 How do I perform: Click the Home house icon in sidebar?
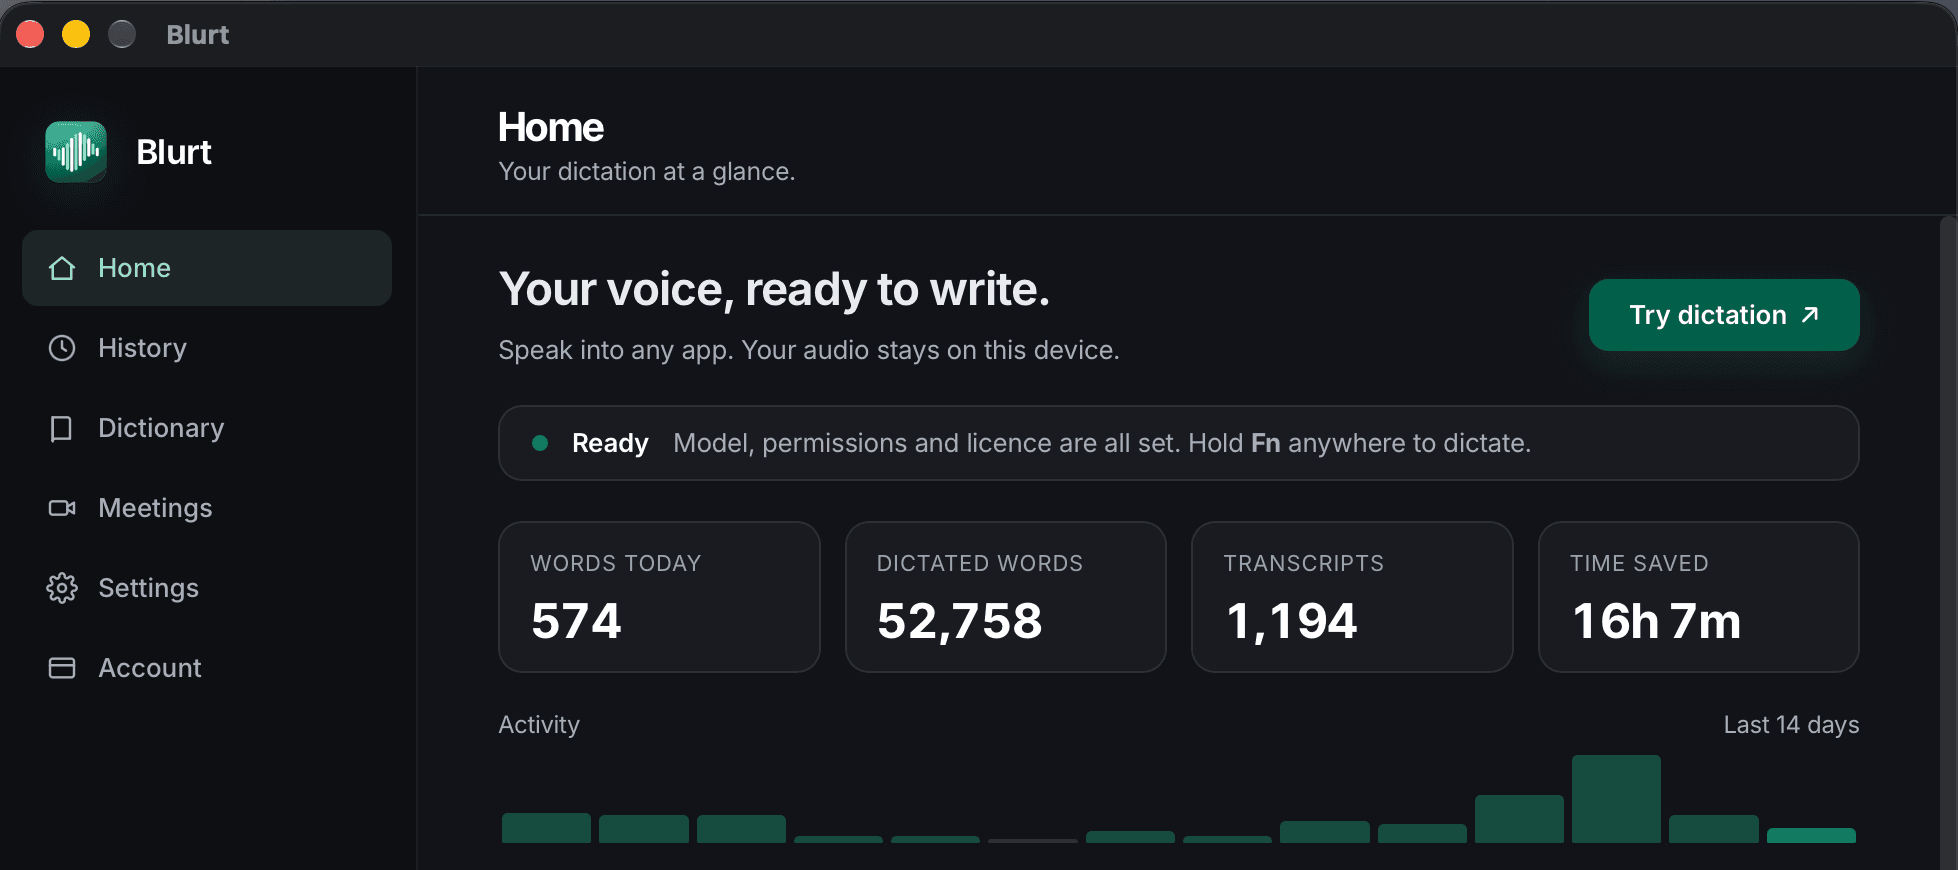point(62,268)
